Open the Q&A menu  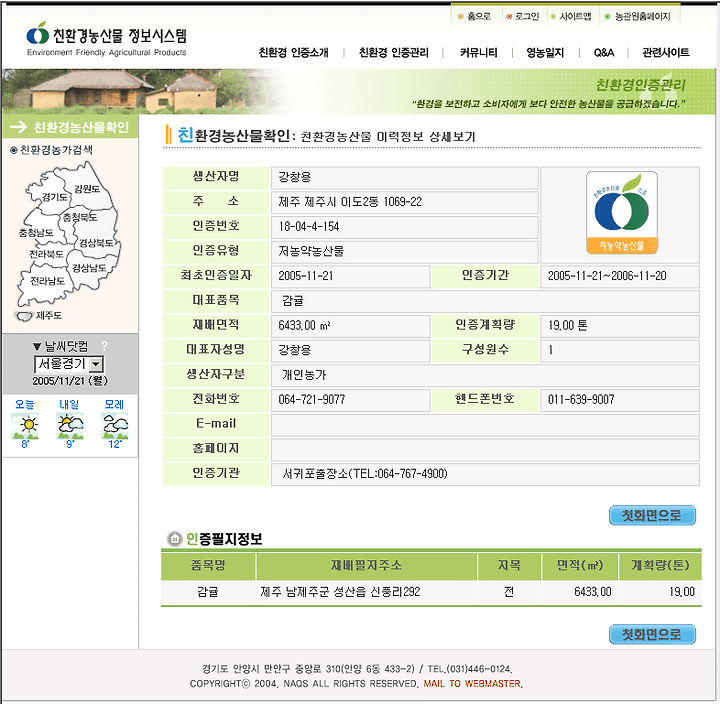(x=604, y=52)
